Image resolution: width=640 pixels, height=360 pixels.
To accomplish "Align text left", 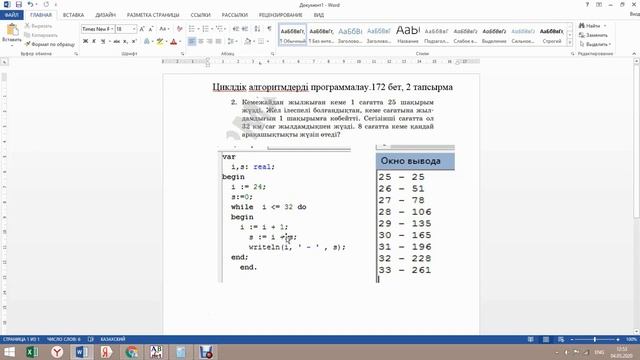I will 192,41.
